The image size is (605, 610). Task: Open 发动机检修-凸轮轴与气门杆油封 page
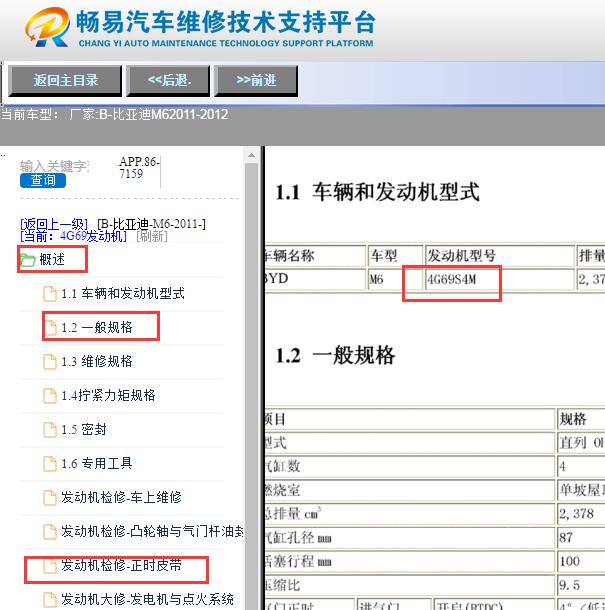(152, 531)
